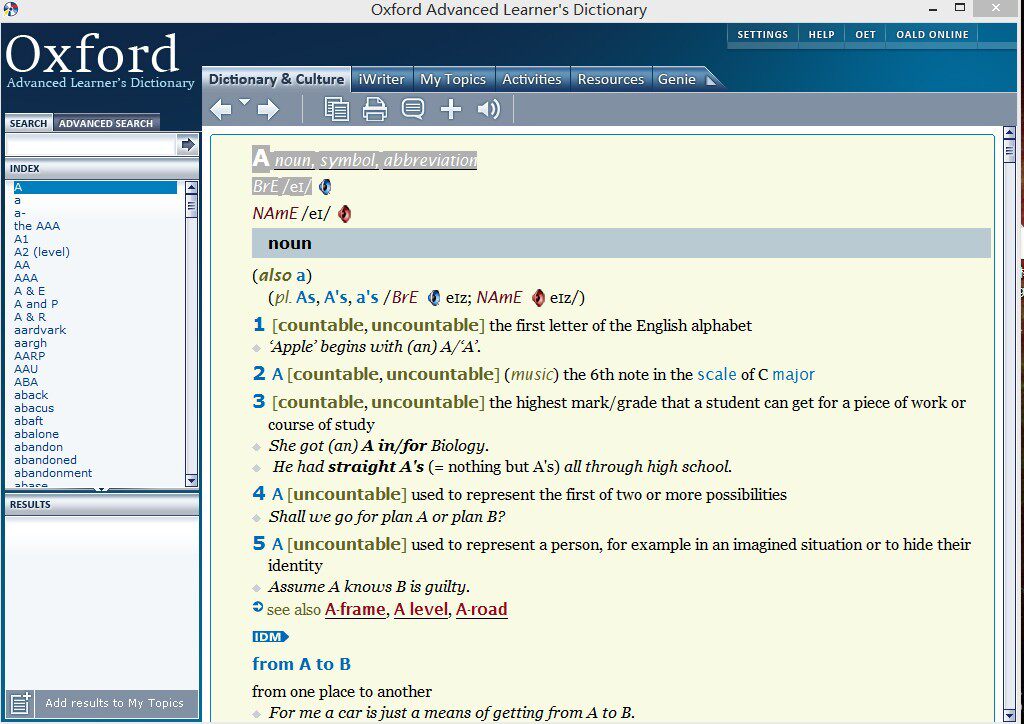Select 'aardvark' in the index list
Screen dimensions: 1024x724
click(x=40, y=330)
